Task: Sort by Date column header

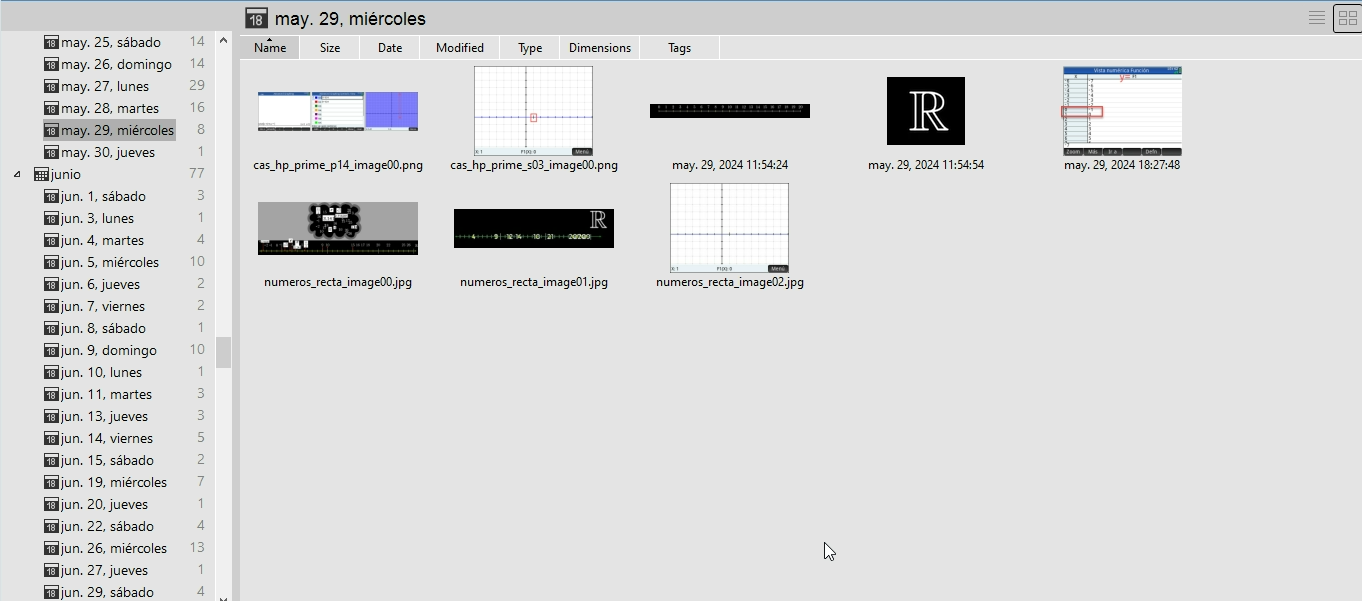Action: [x=390, y=47]
